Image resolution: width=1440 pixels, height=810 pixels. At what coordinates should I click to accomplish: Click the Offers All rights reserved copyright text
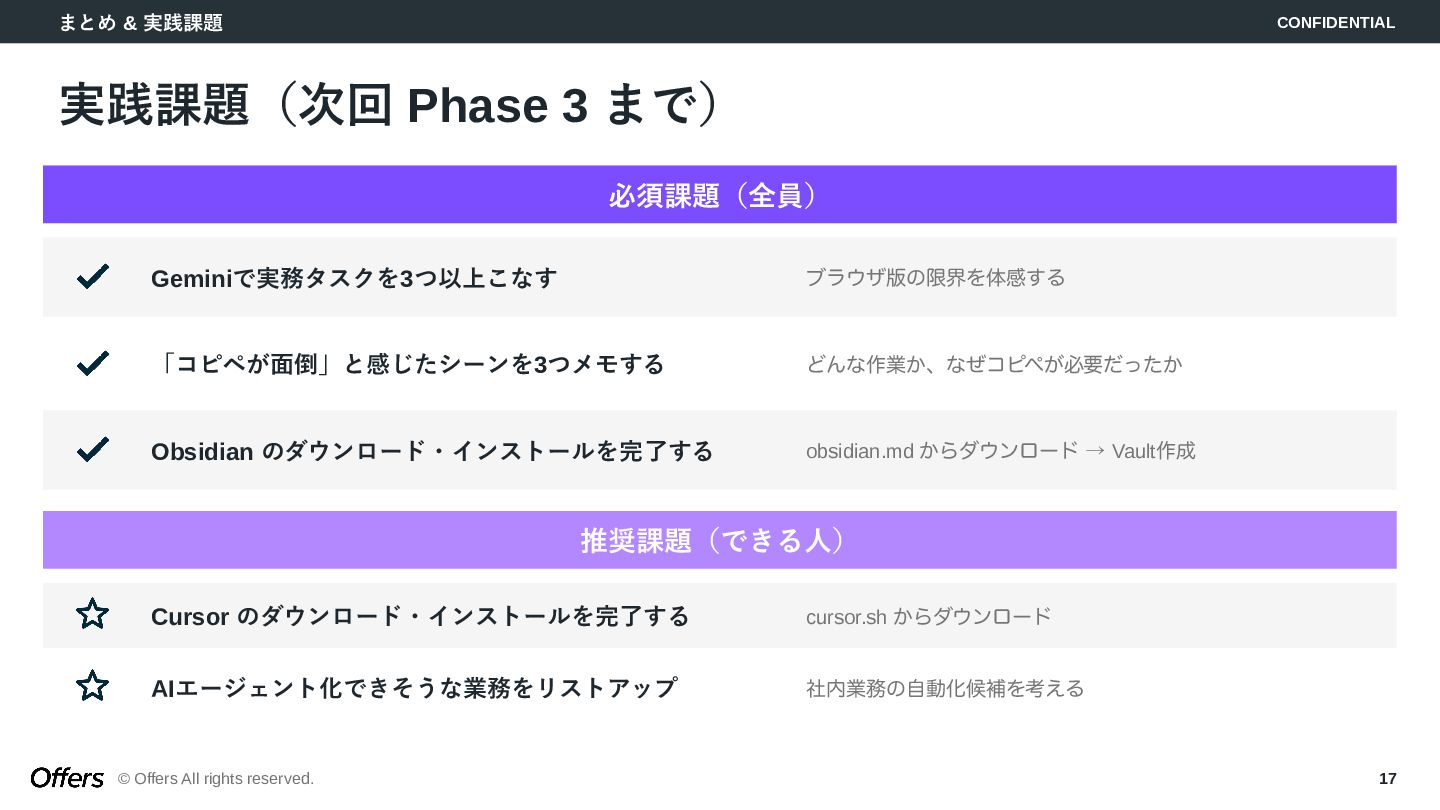pyautogui.click(x=216, y=778)
